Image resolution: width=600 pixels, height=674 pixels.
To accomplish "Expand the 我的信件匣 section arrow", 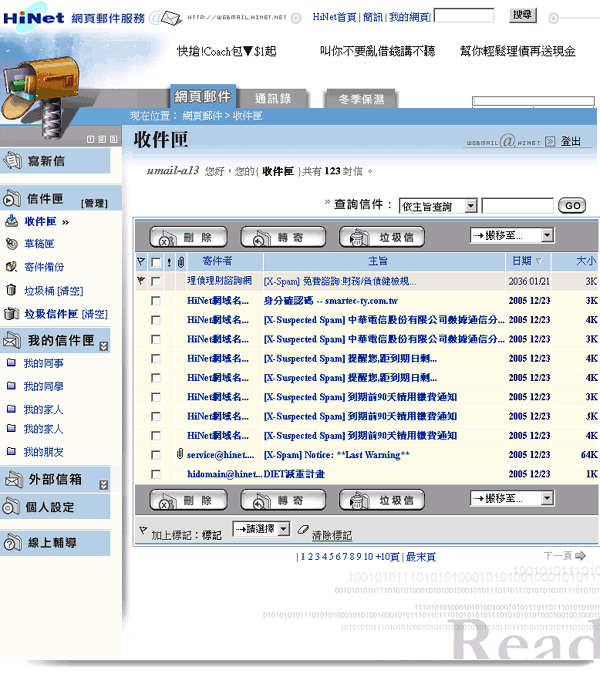I will (104, 346).
